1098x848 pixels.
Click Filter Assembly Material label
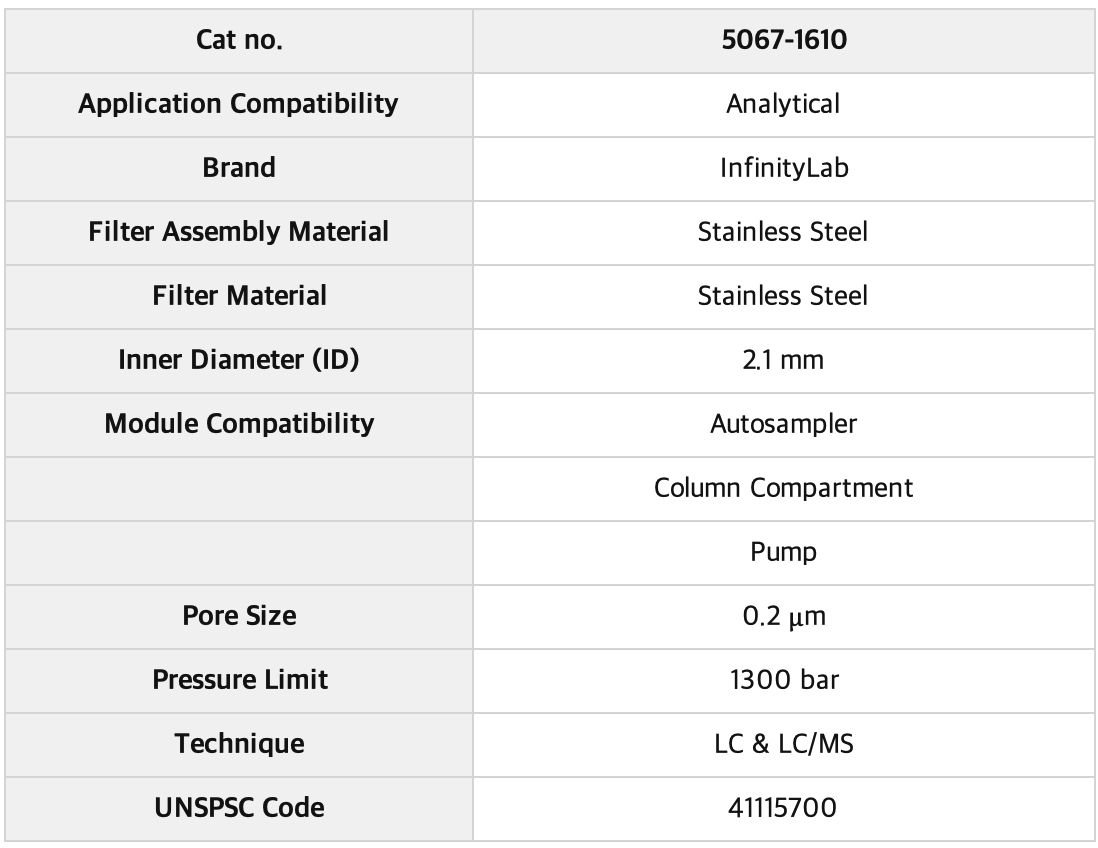pos(238,232)
